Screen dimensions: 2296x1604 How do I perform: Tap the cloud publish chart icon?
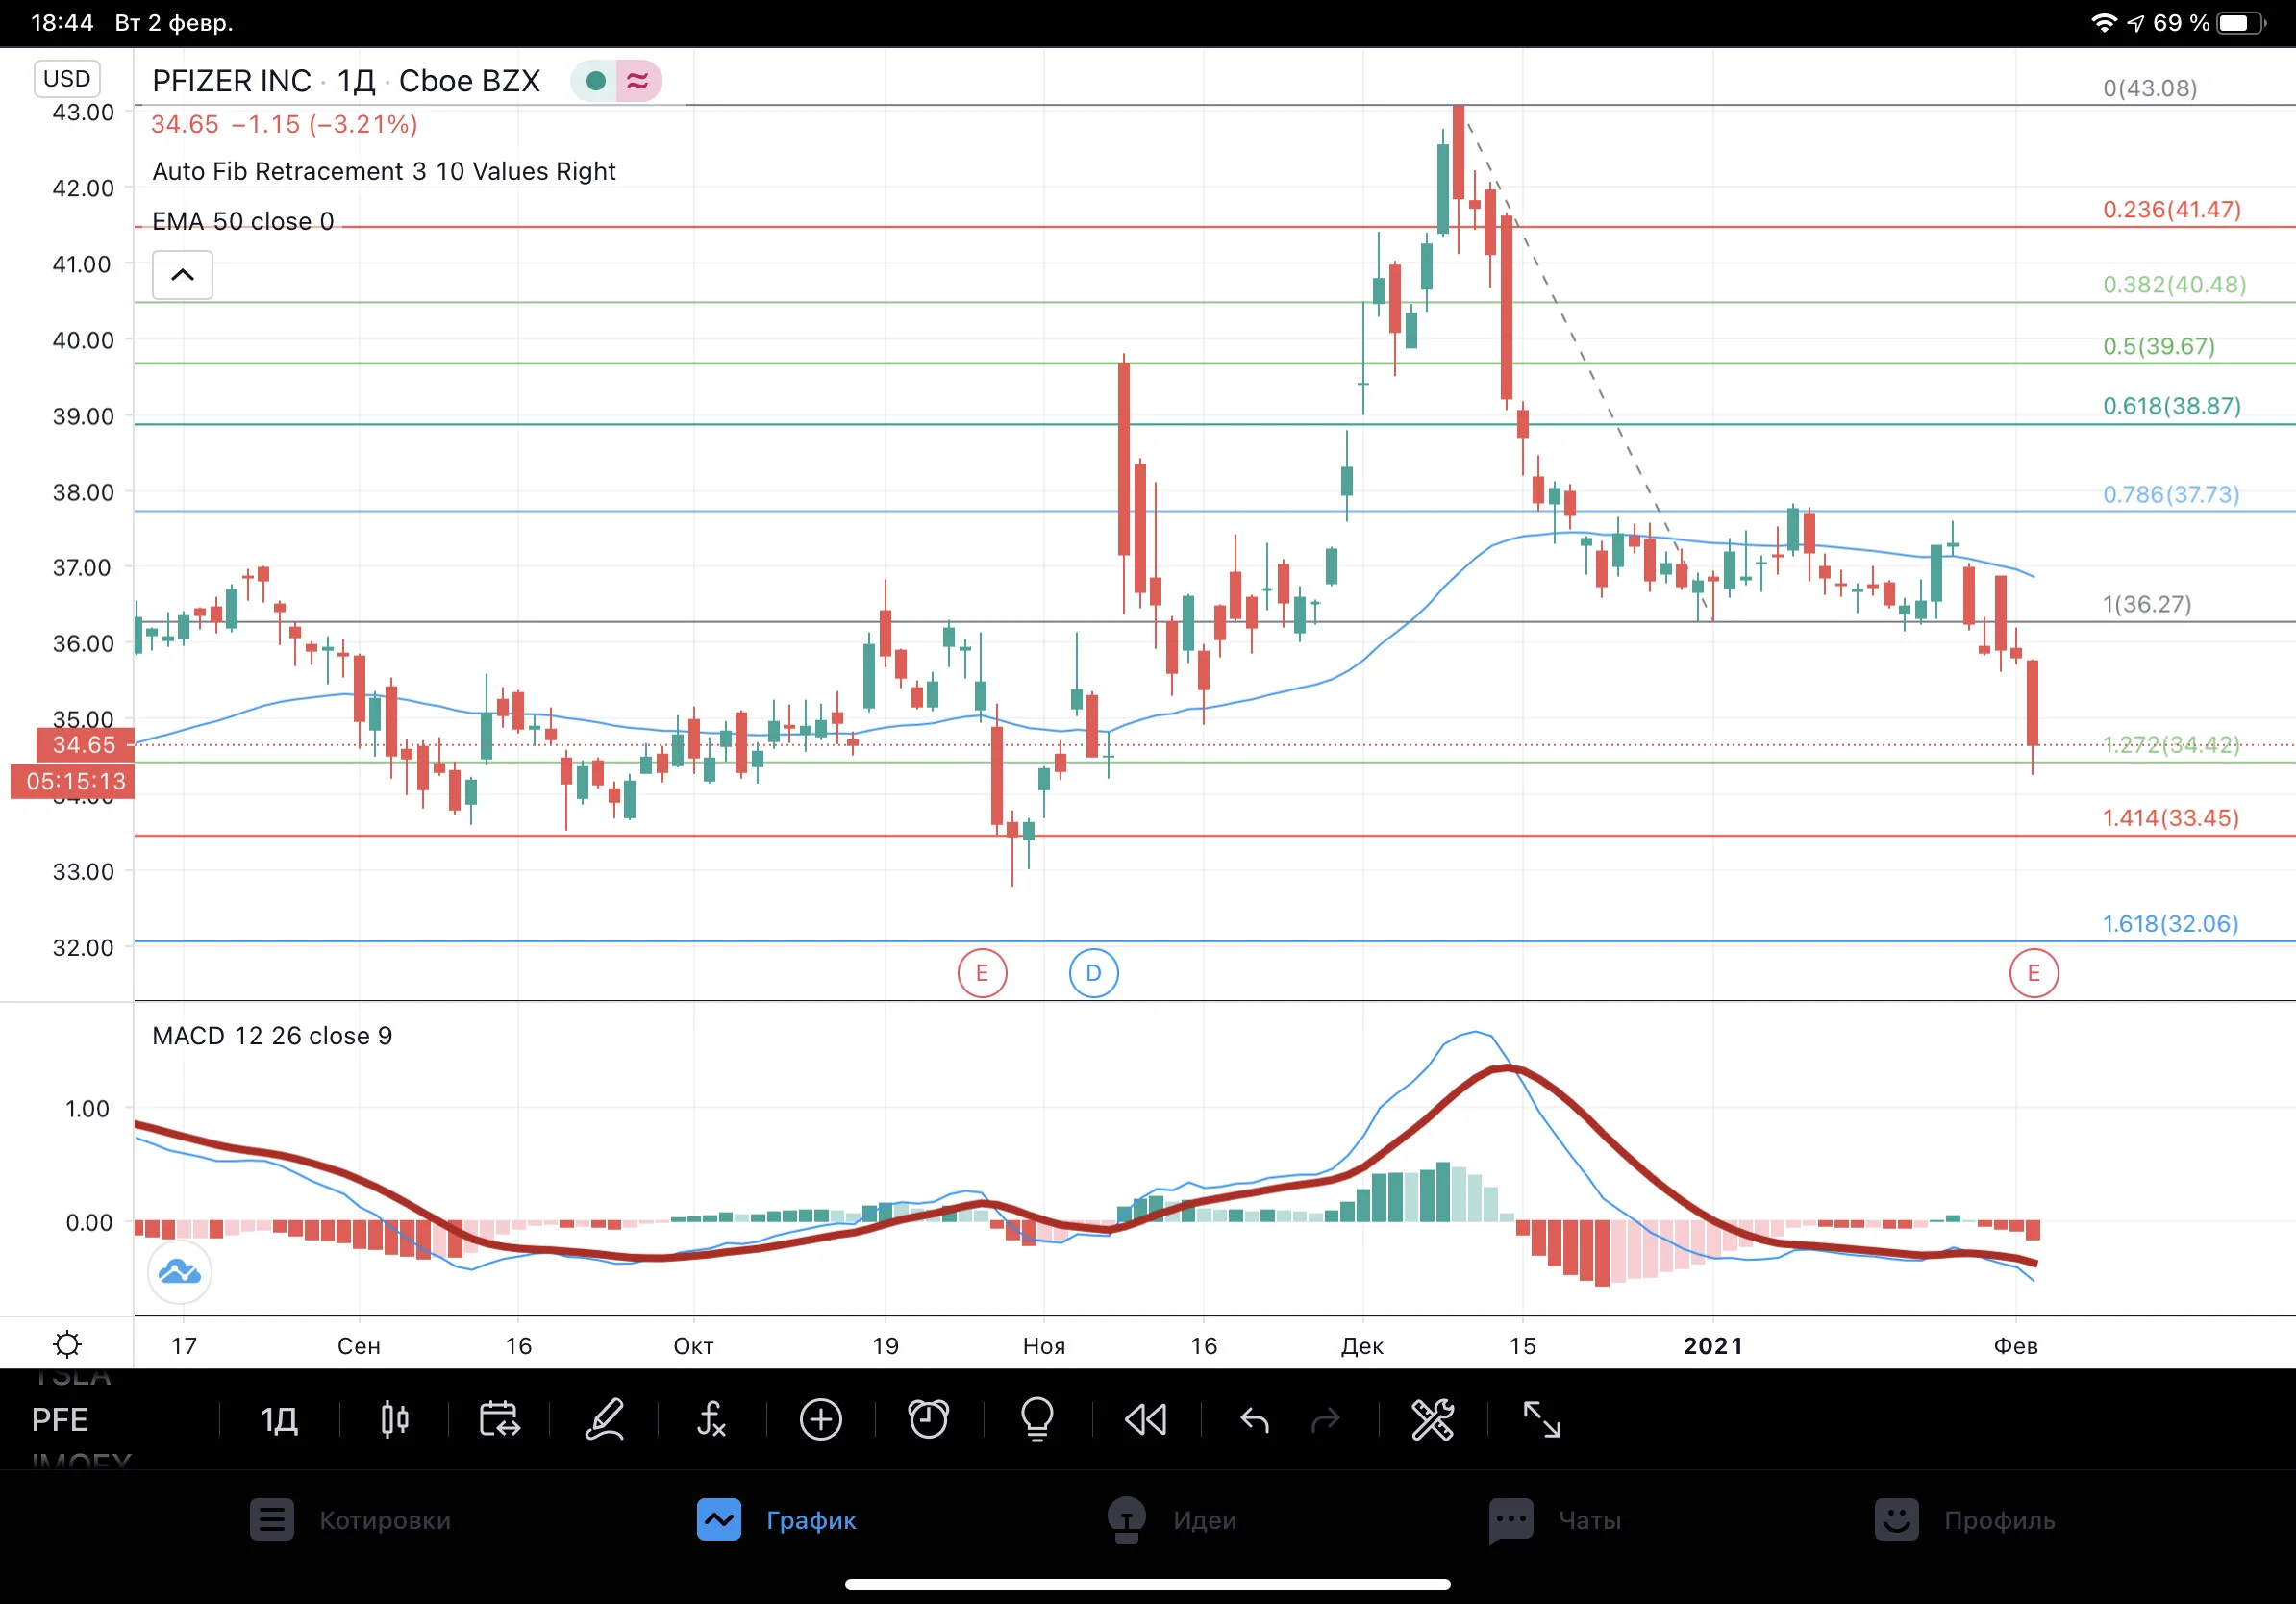pos(180,1272)
